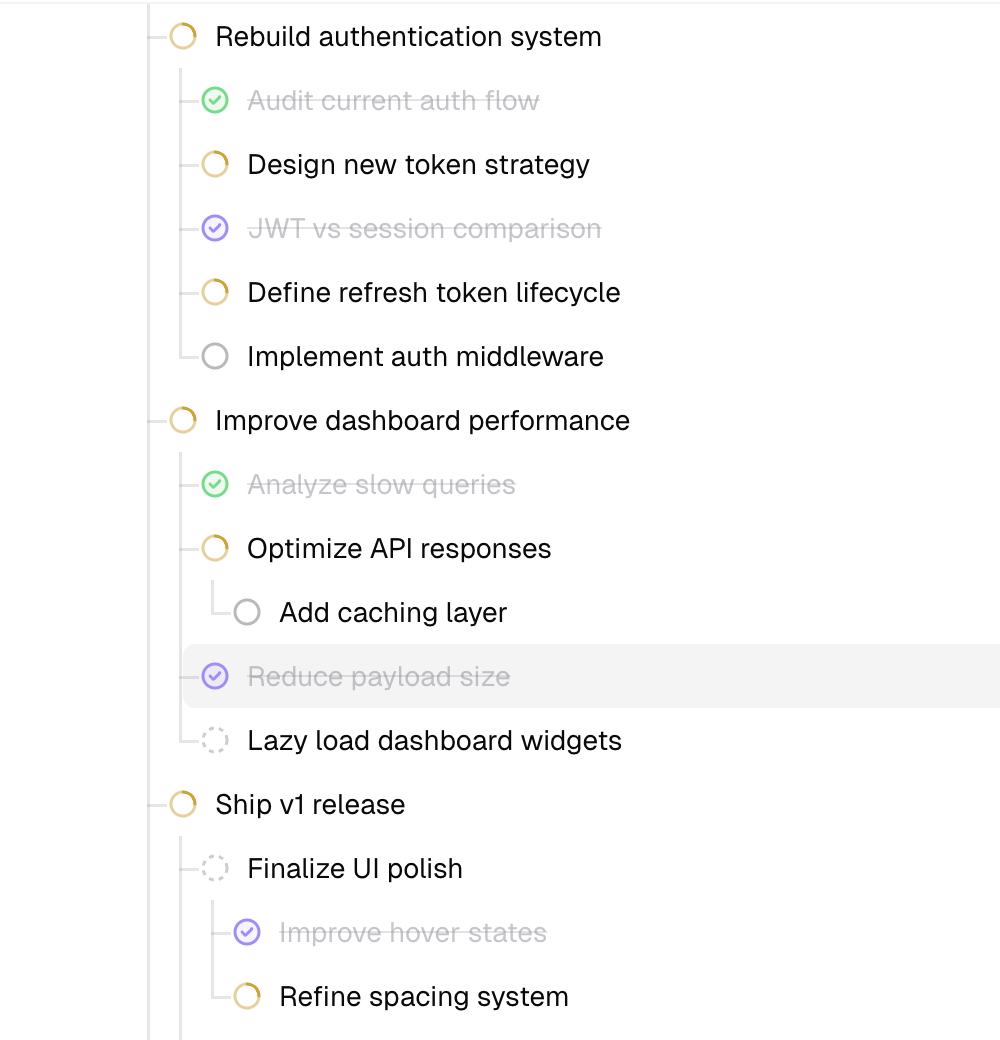Click the purple check on Improve hover states
The image size is (1000, 1040).
point(247,932)
